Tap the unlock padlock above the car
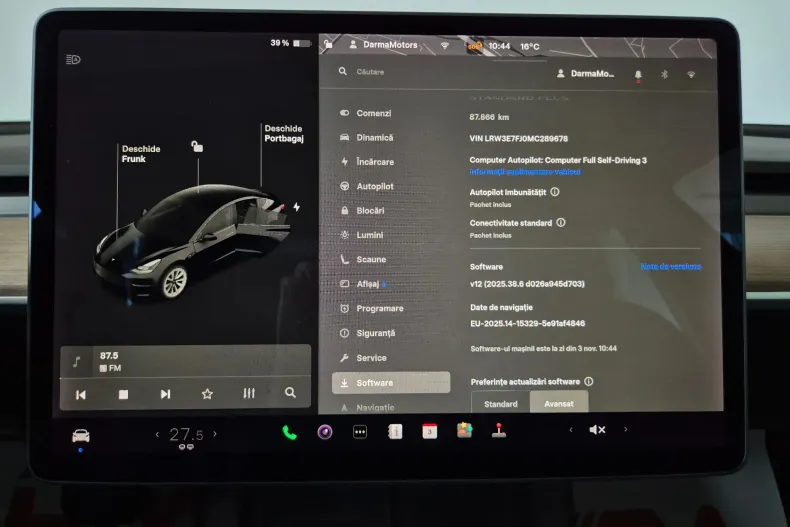 click(197, 147)
